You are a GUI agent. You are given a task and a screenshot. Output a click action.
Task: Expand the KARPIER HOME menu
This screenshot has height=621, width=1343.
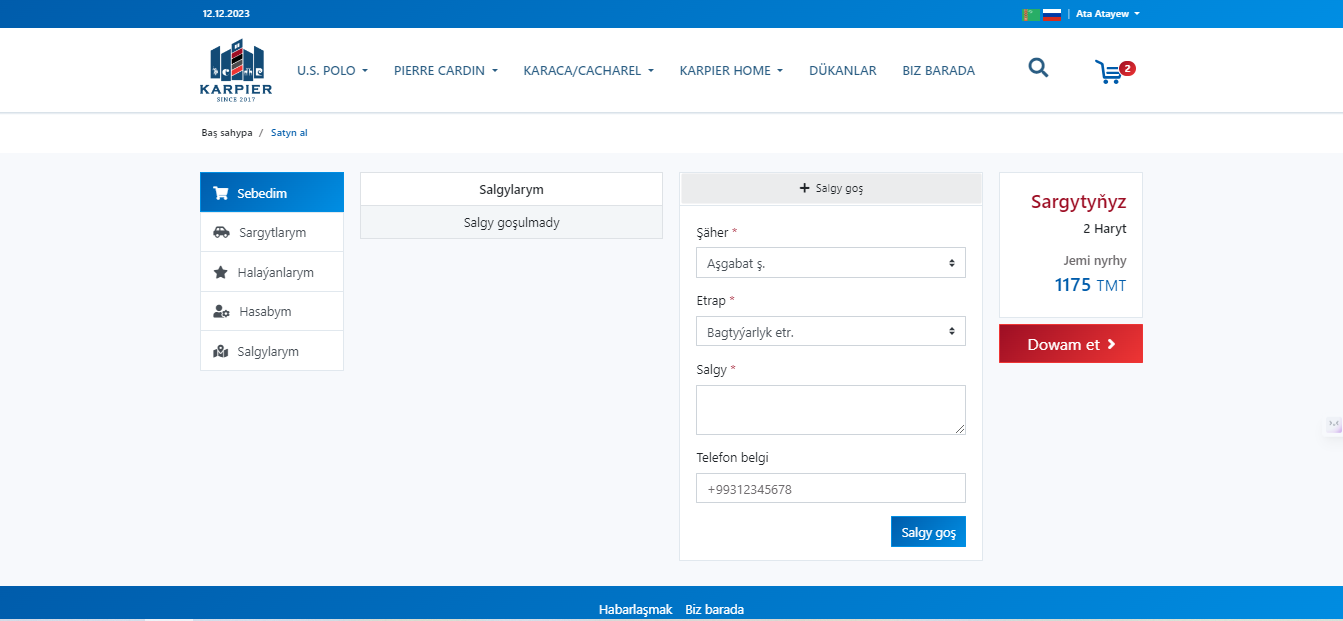(x=731, y=71)
